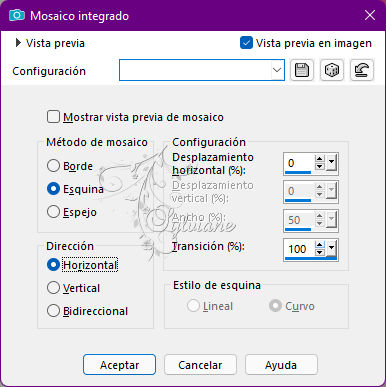Choose the Espejo radio option
Image resolution: width=386 pixels, height=387 pixels.
click(x=53, y=212)
